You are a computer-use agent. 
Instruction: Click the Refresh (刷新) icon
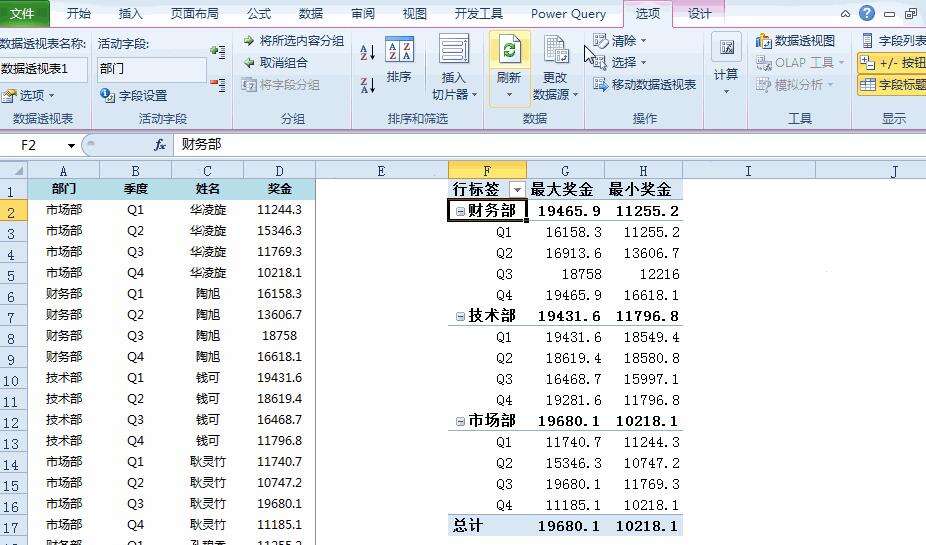pyautogui.click(x=509, y=50)
